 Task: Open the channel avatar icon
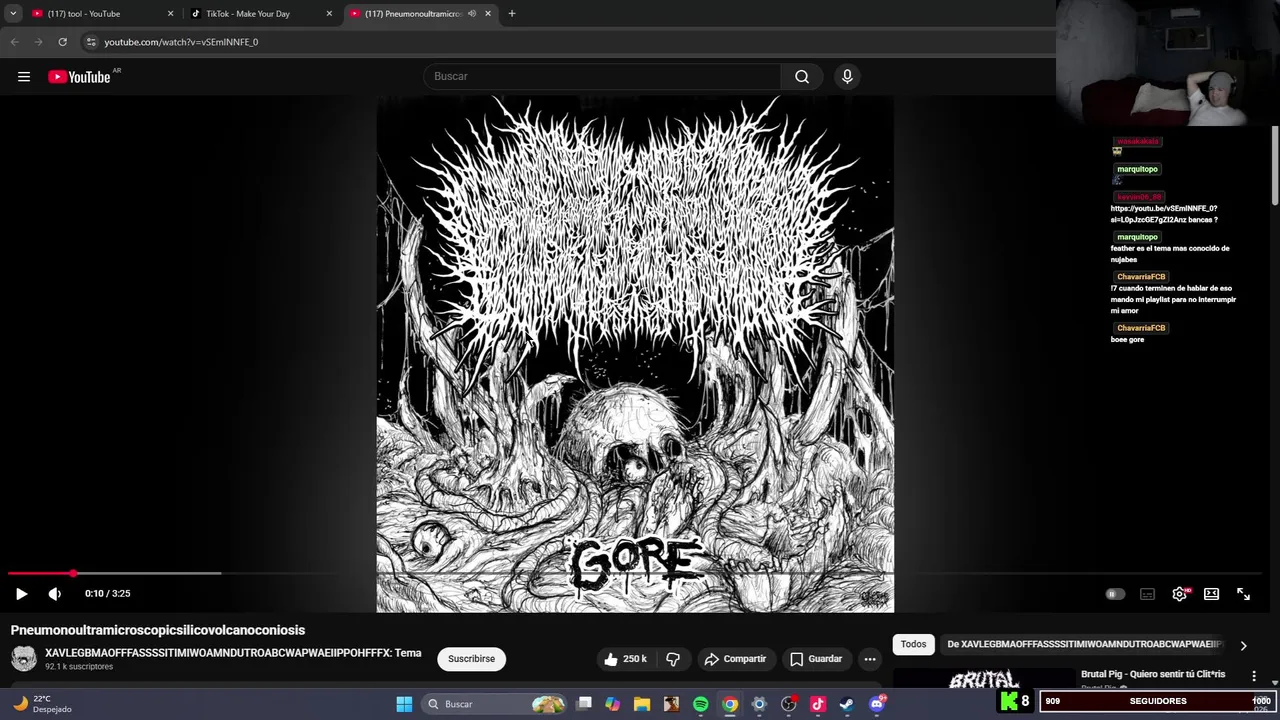24,658
